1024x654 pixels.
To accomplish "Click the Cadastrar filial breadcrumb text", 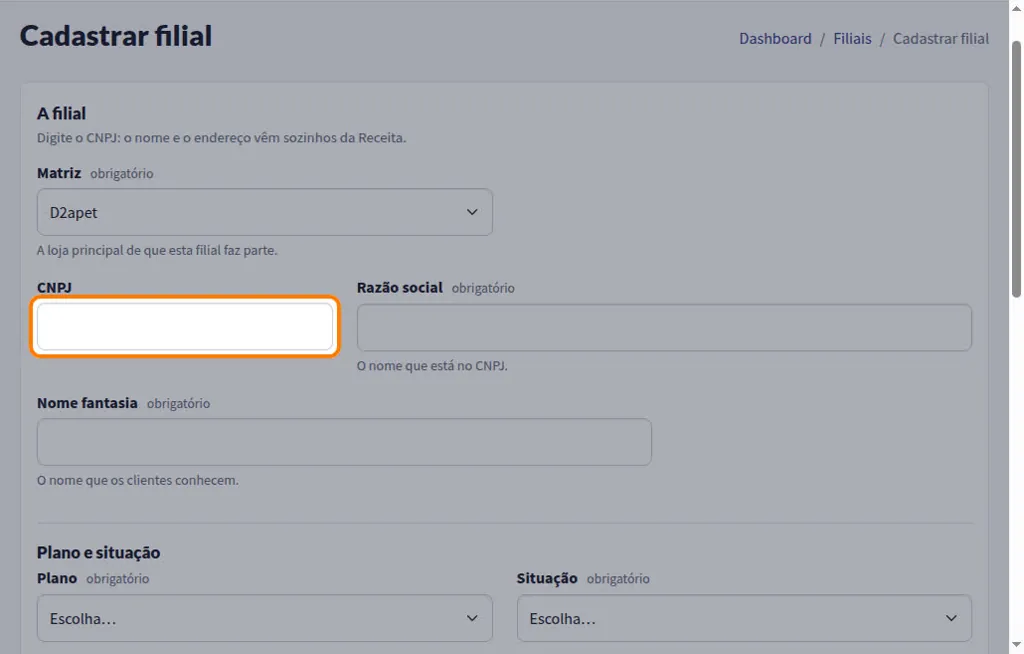I will (941, 39).
